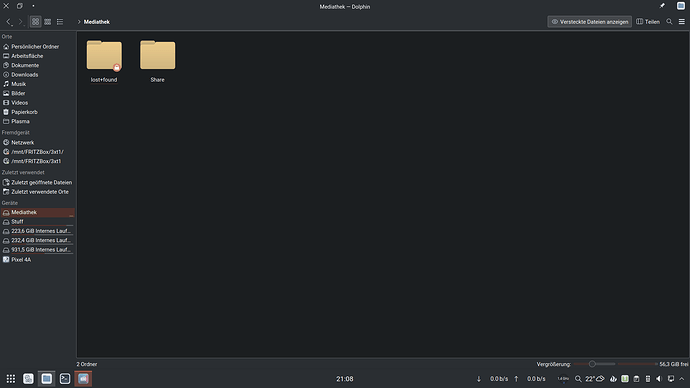Expand the breadcrumb chevron before Mediathek
Viewport: 690px width, 388px height.
tap(79, 22)
